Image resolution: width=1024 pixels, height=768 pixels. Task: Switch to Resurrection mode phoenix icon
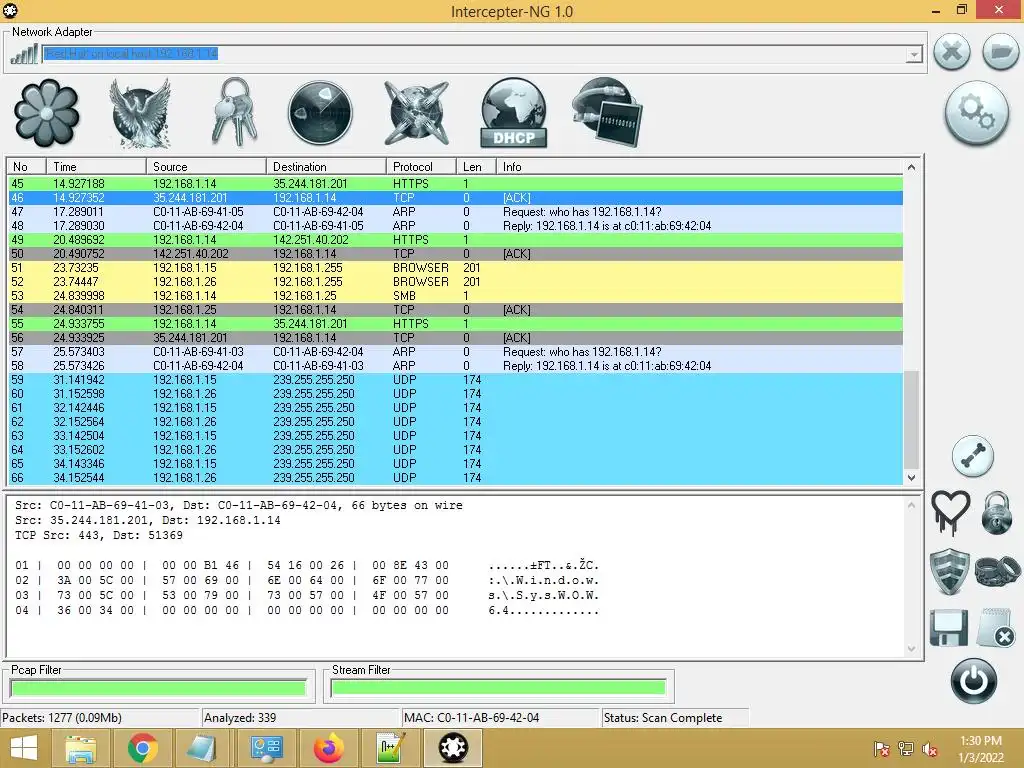point(140,113)
